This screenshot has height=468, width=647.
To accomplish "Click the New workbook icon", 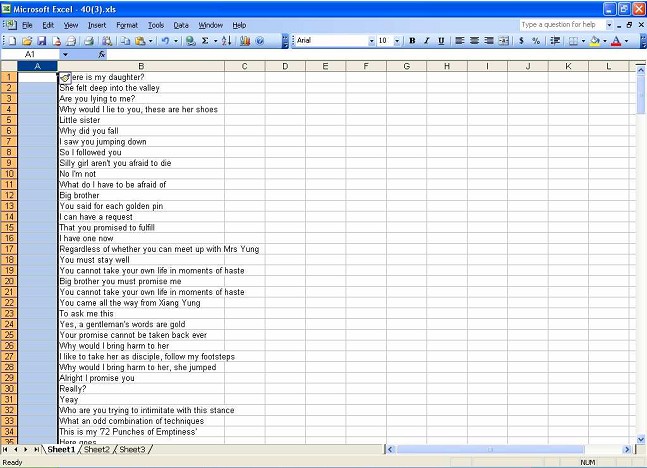I will pyautogui.click(x=13, y=40).
